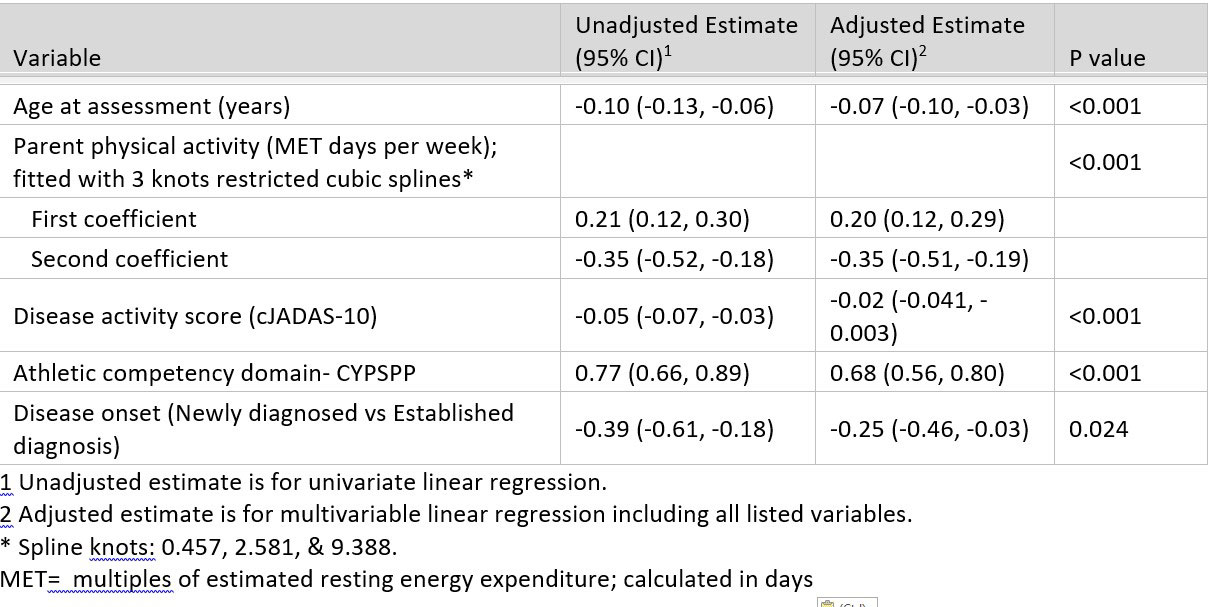The image size is (1213, 607).
Task: Click the -0.39 (-0.61, -0.18) cell
Action: 674,429
